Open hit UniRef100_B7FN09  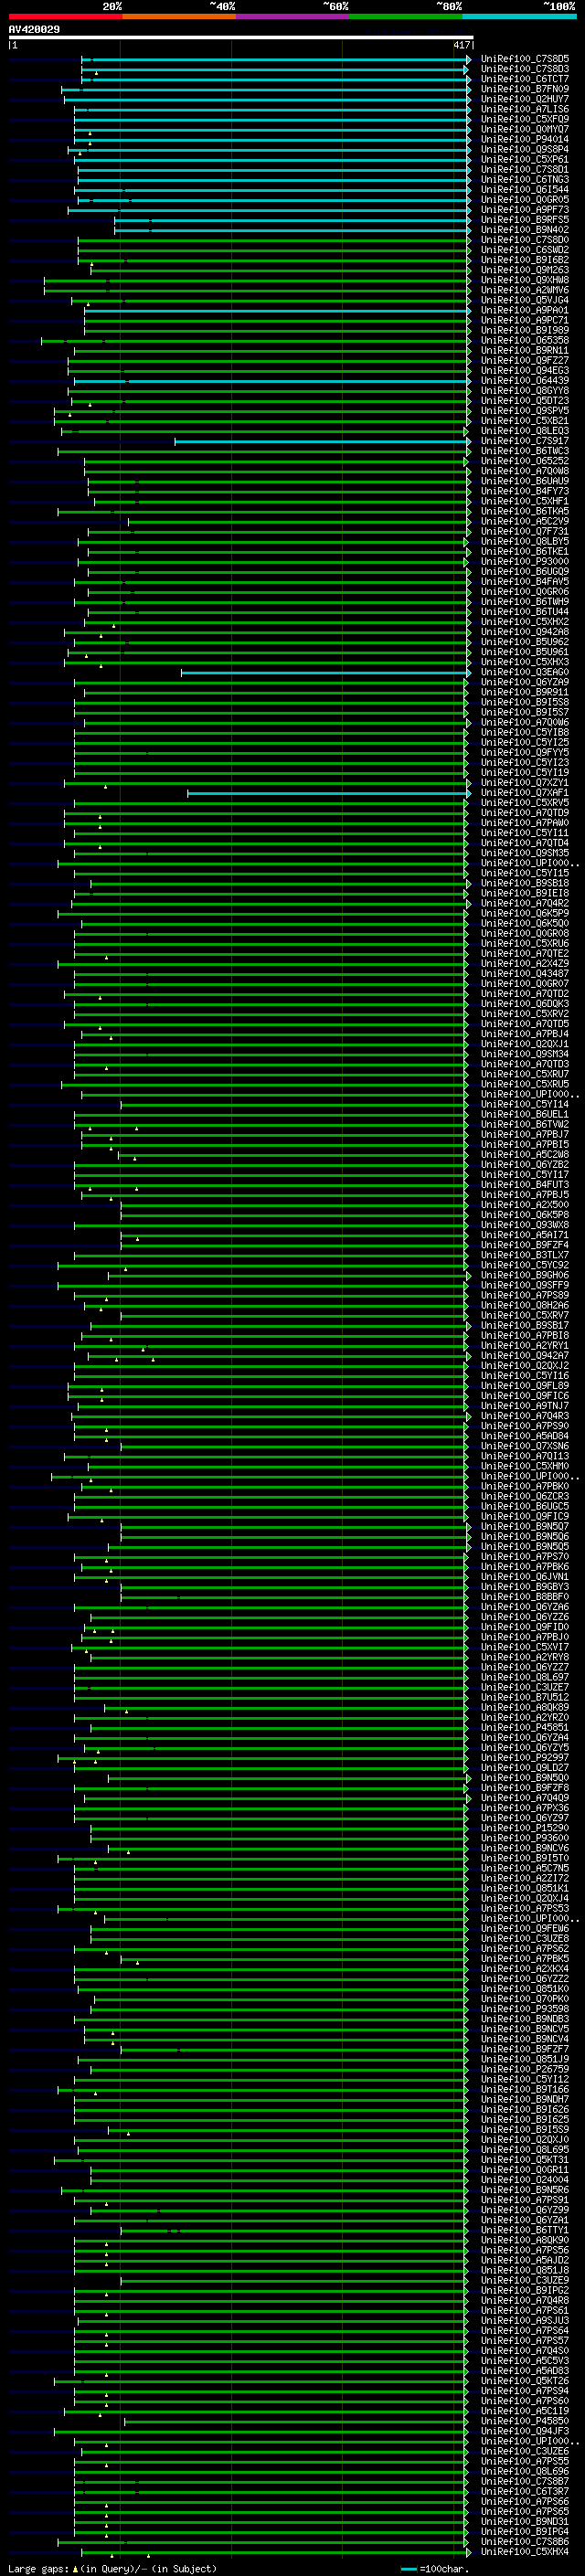click(525, 89)
